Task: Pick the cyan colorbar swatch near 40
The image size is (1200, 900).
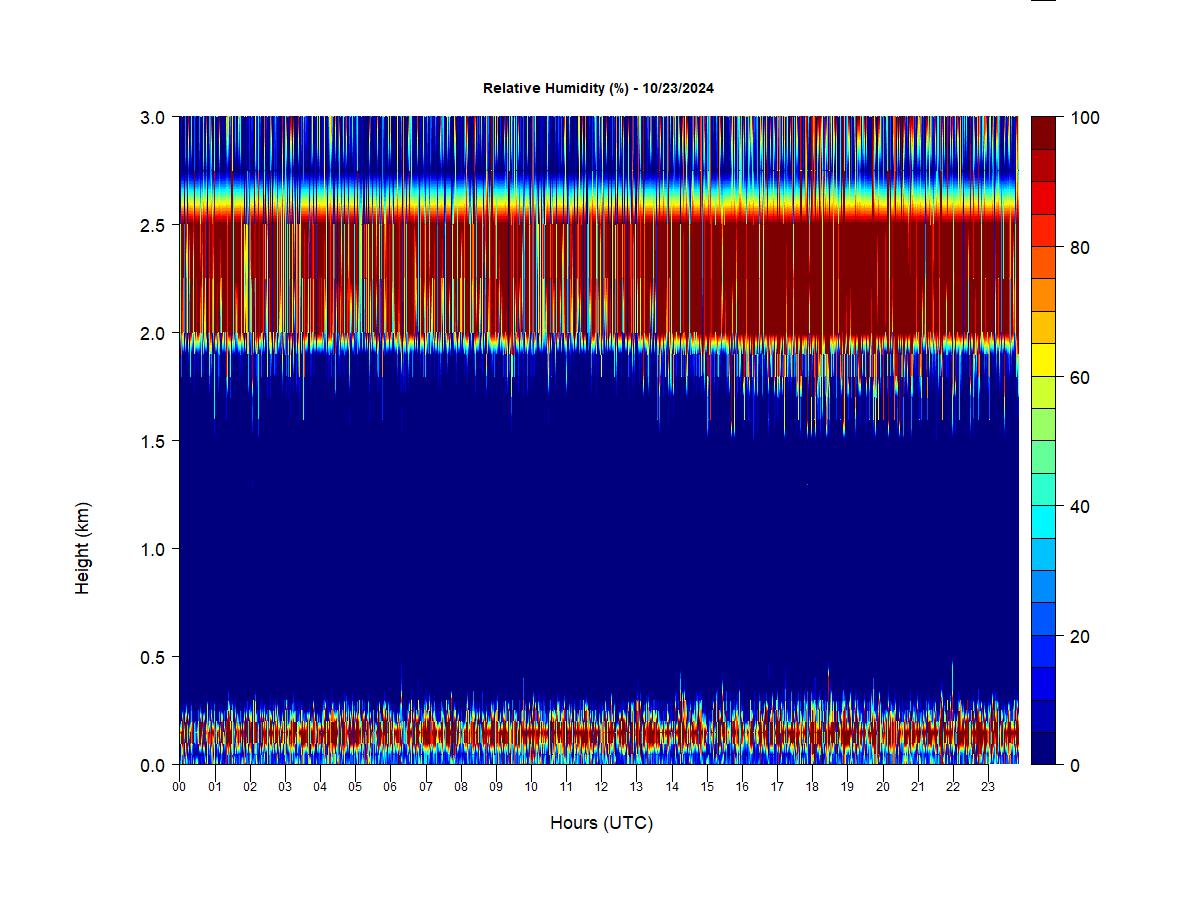Action: tap(1043, 521)
